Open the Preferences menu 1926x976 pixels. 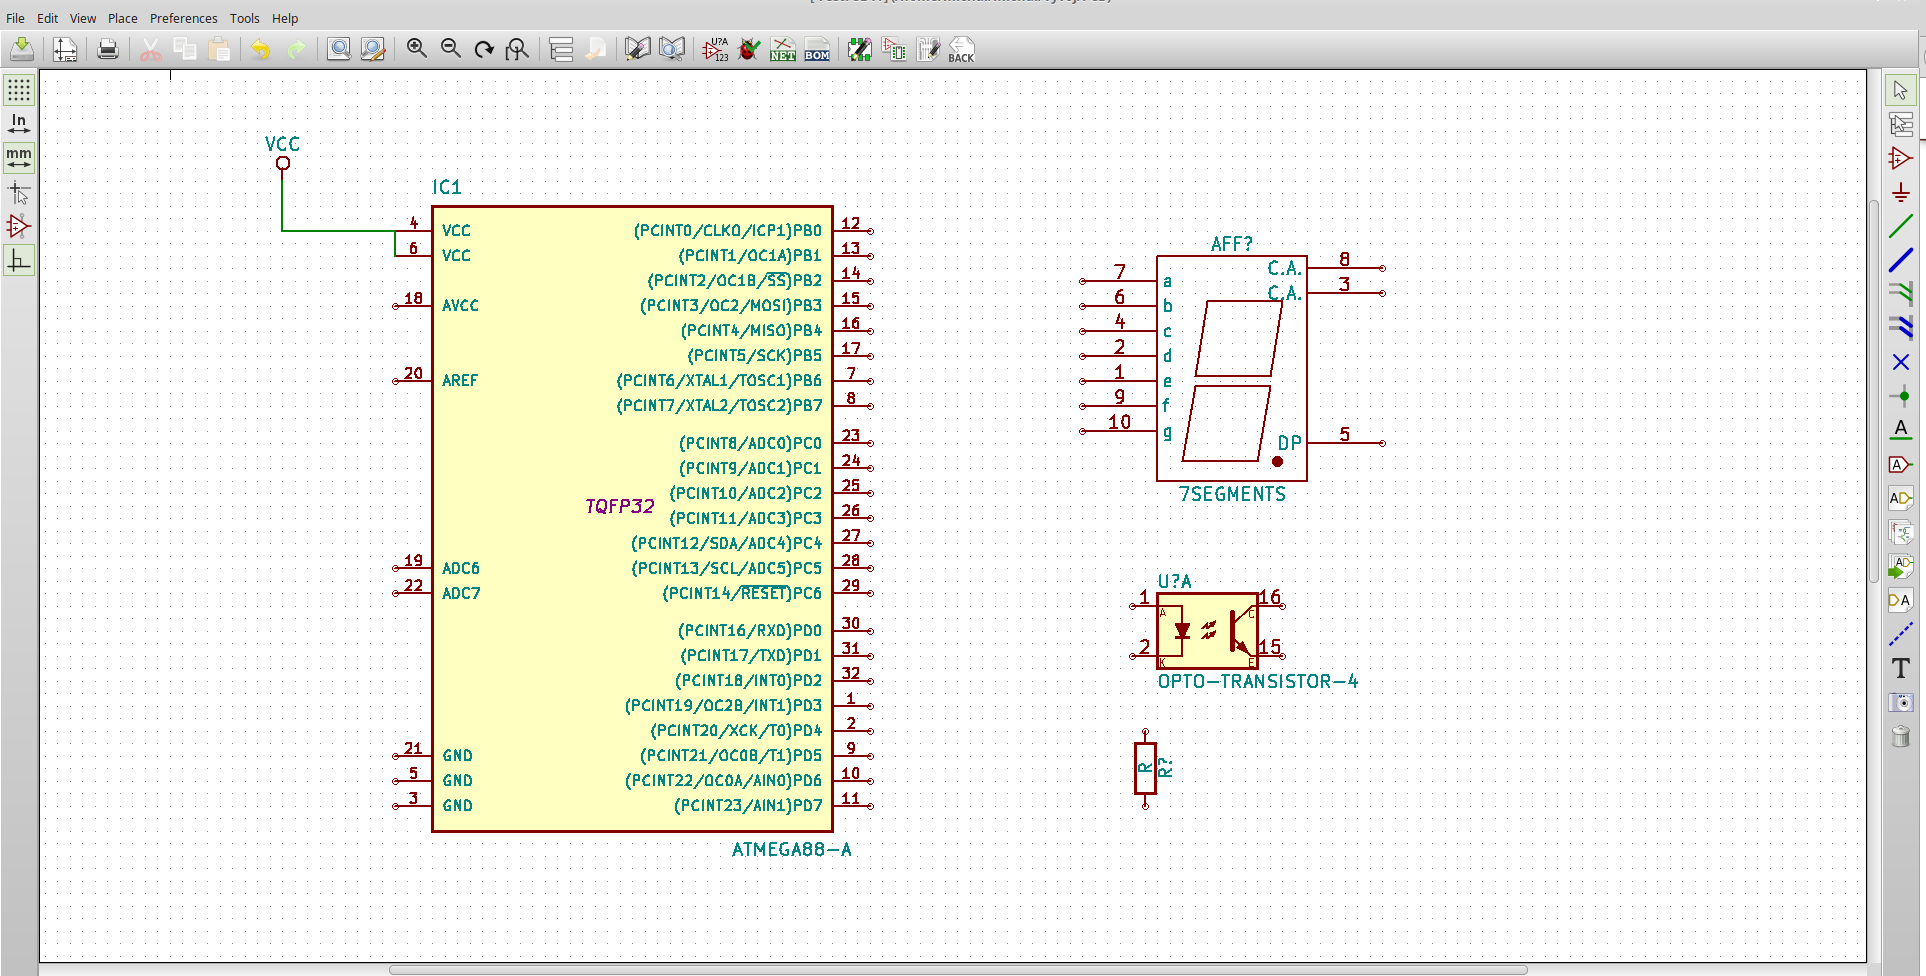point(183,18)
